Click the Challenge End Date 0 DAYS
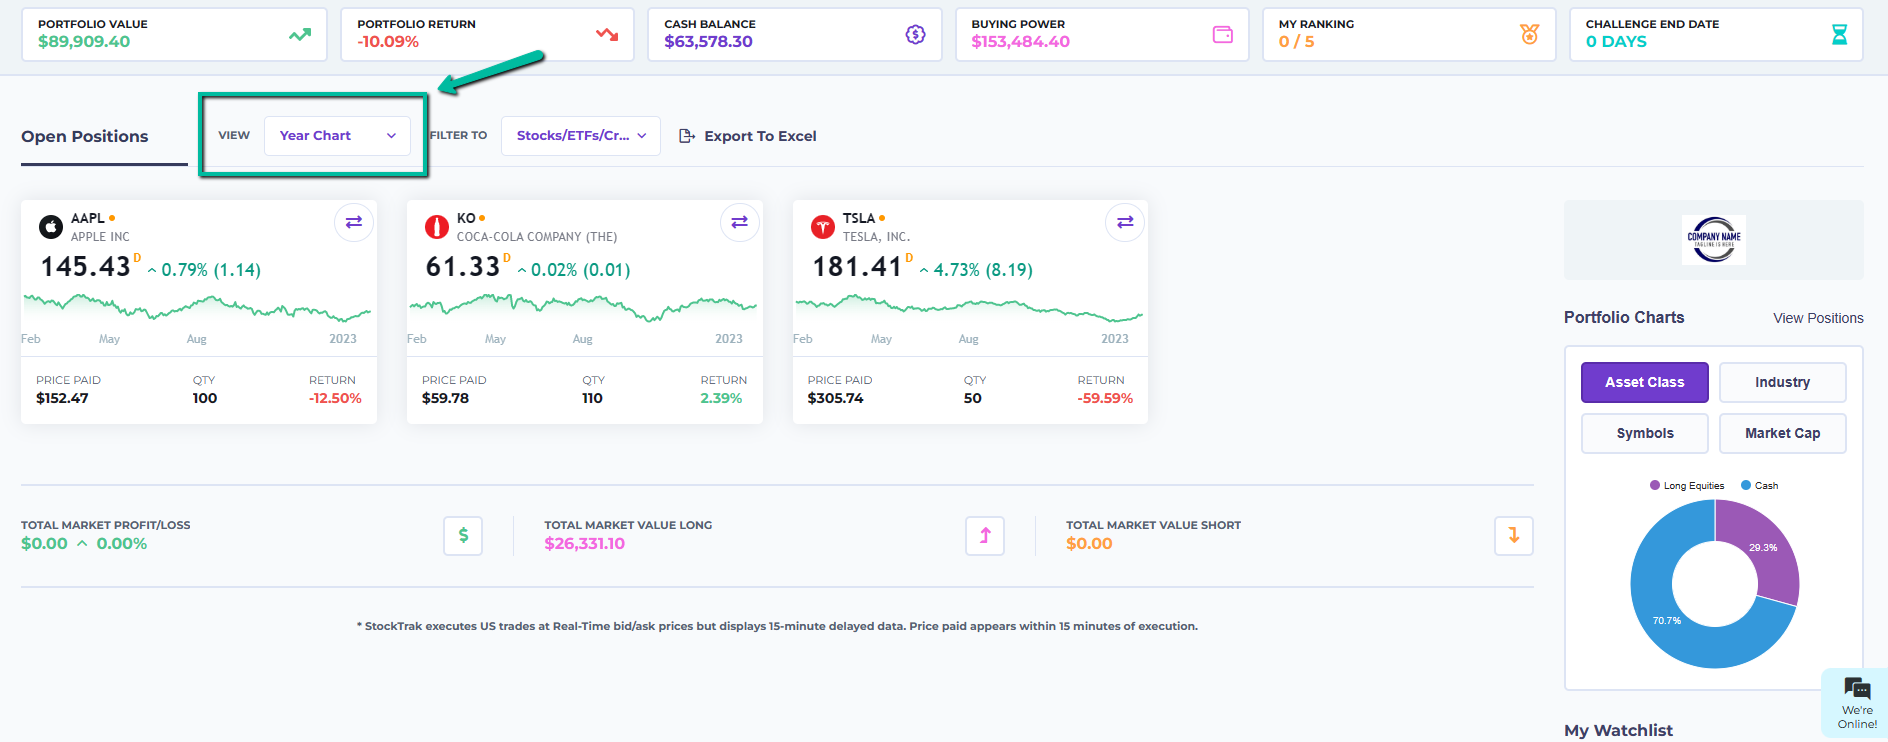The image size is (1888, 742). point(1616,42)
